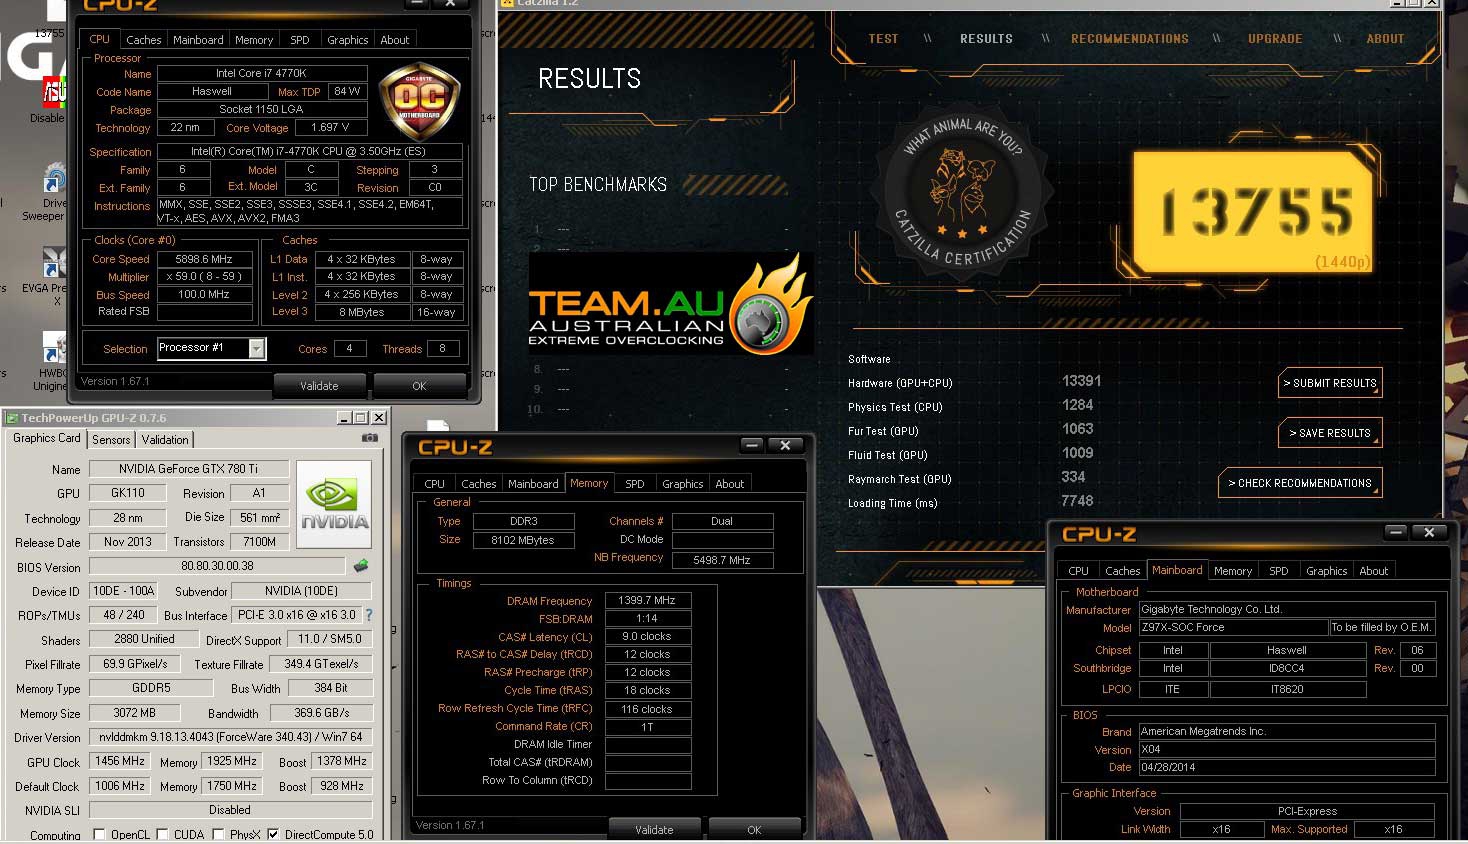The width and height of the screenshot is (1468, 844).
Task: Uncheck DirectCompute 5.0 in GPU-Z
Action: tap(272, 834)
